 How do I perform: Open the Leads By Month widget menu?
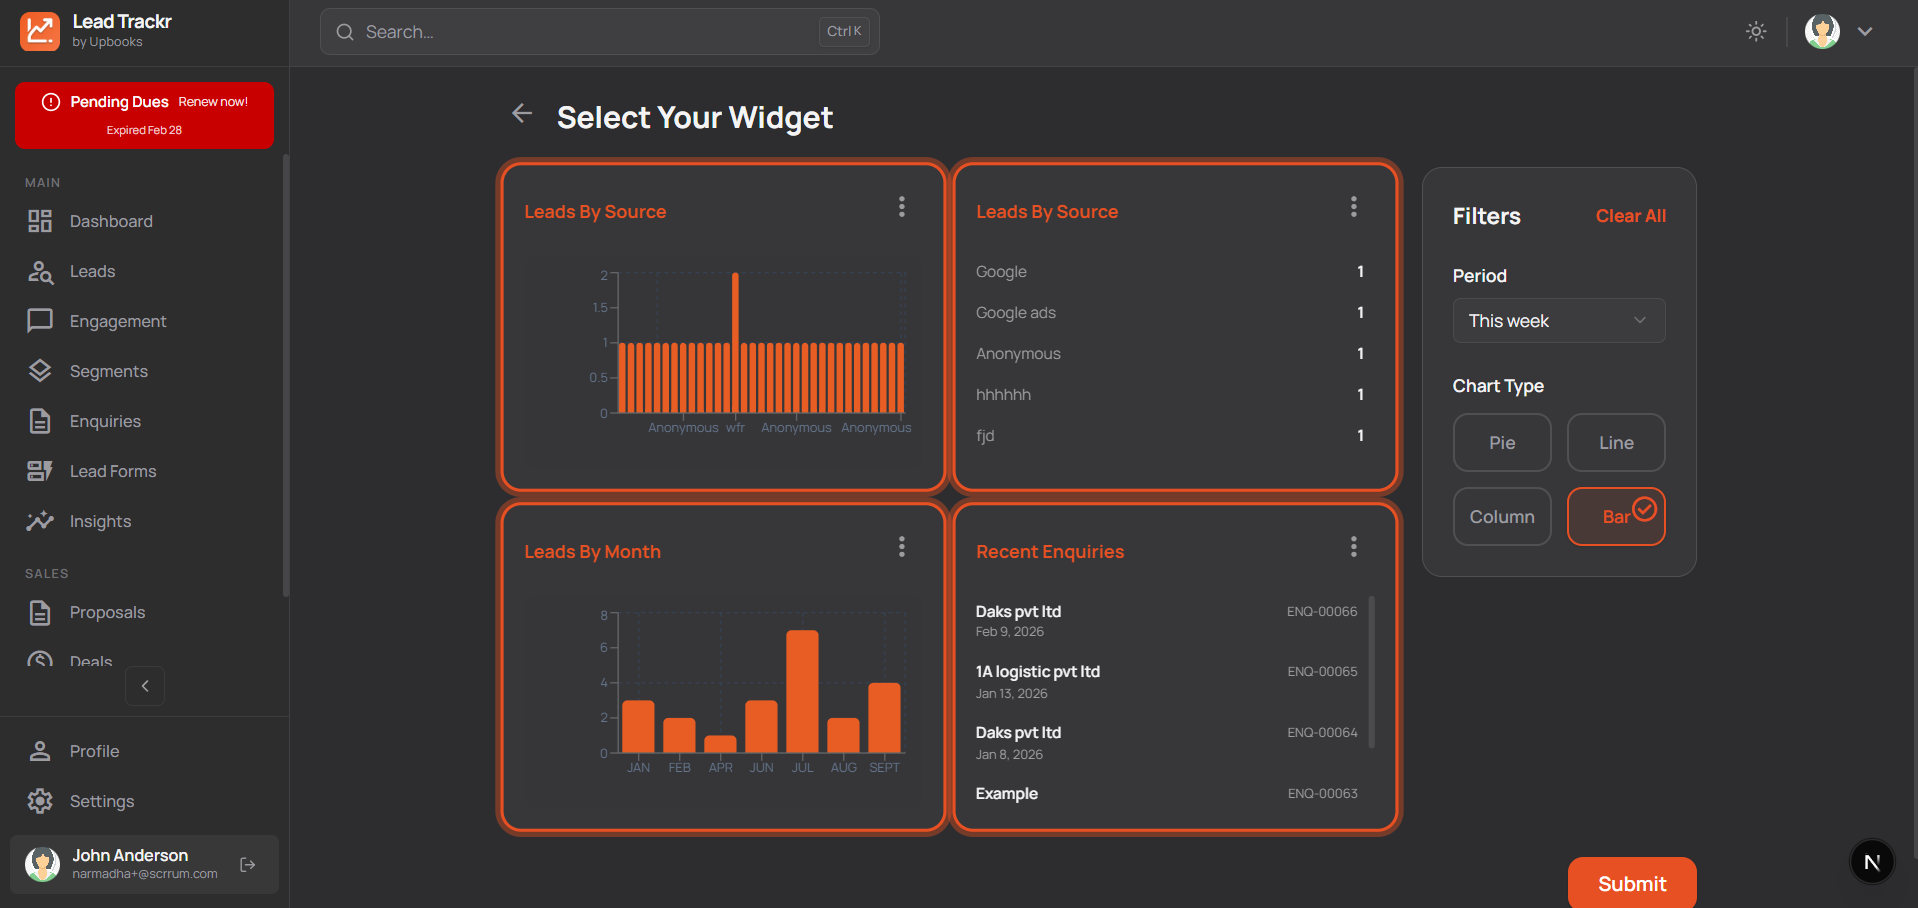(x=901, y=546)
